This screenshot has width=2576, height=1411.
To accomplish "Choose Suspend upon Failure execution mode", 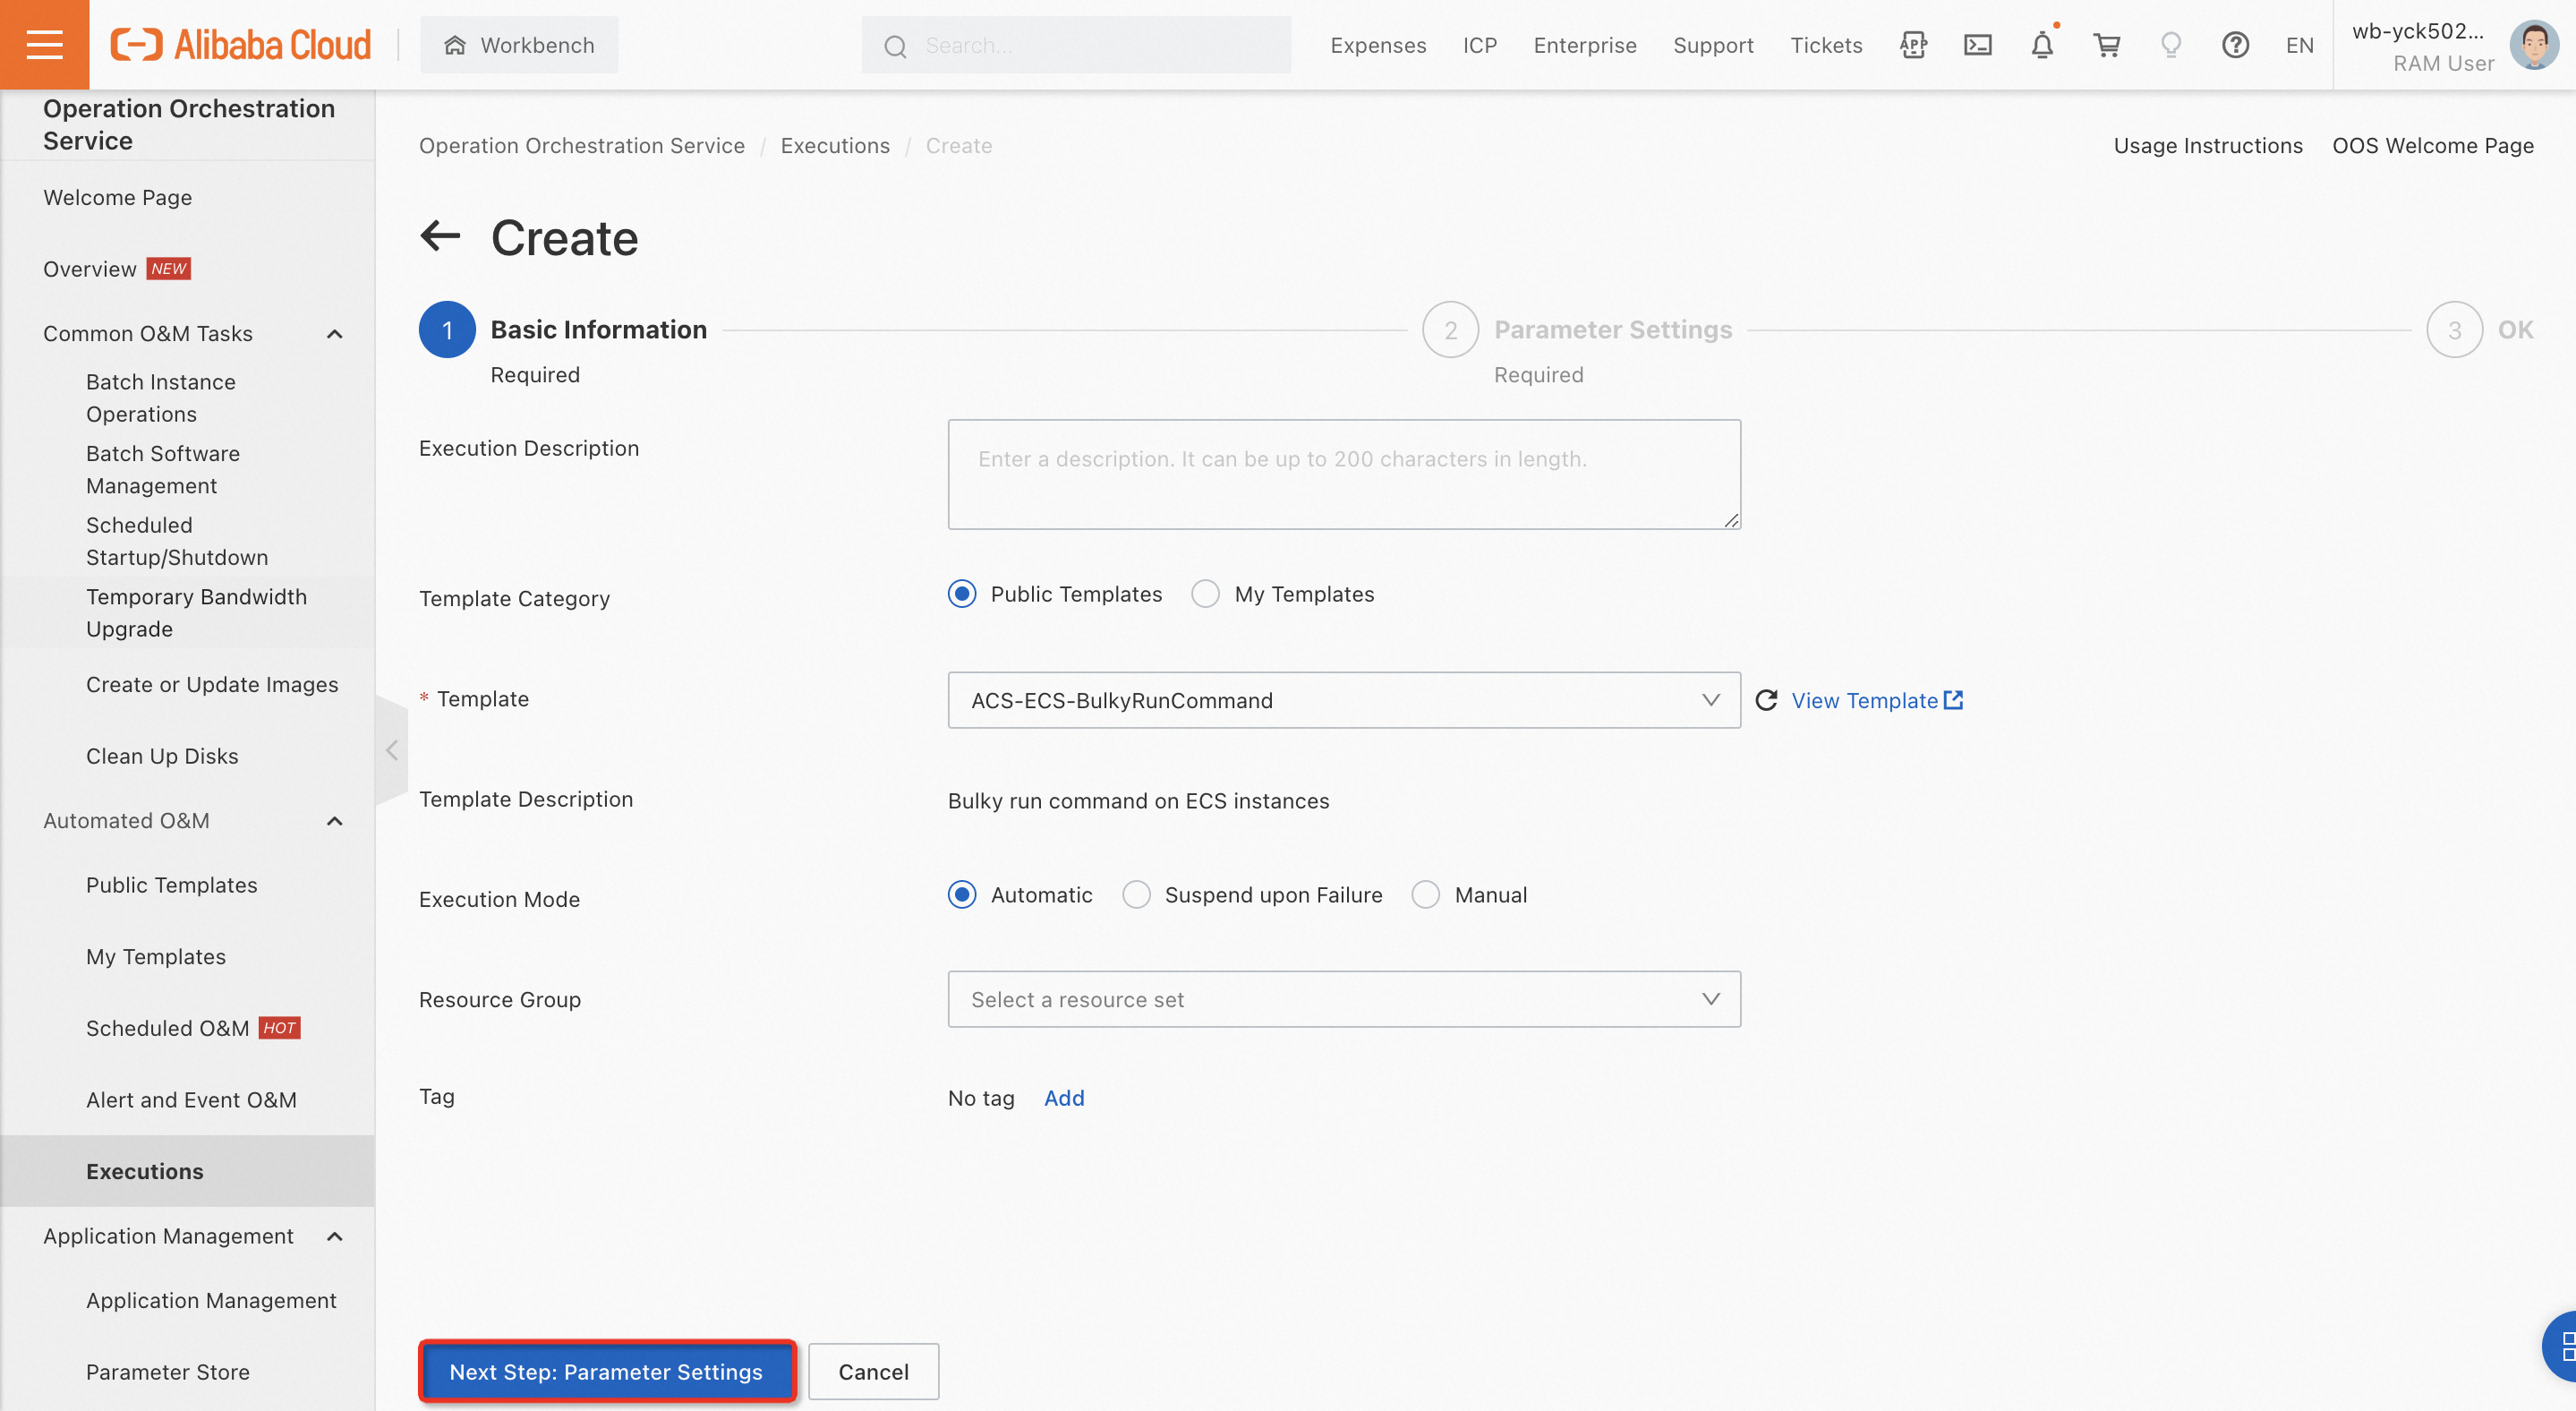I will click(1137, 895).
